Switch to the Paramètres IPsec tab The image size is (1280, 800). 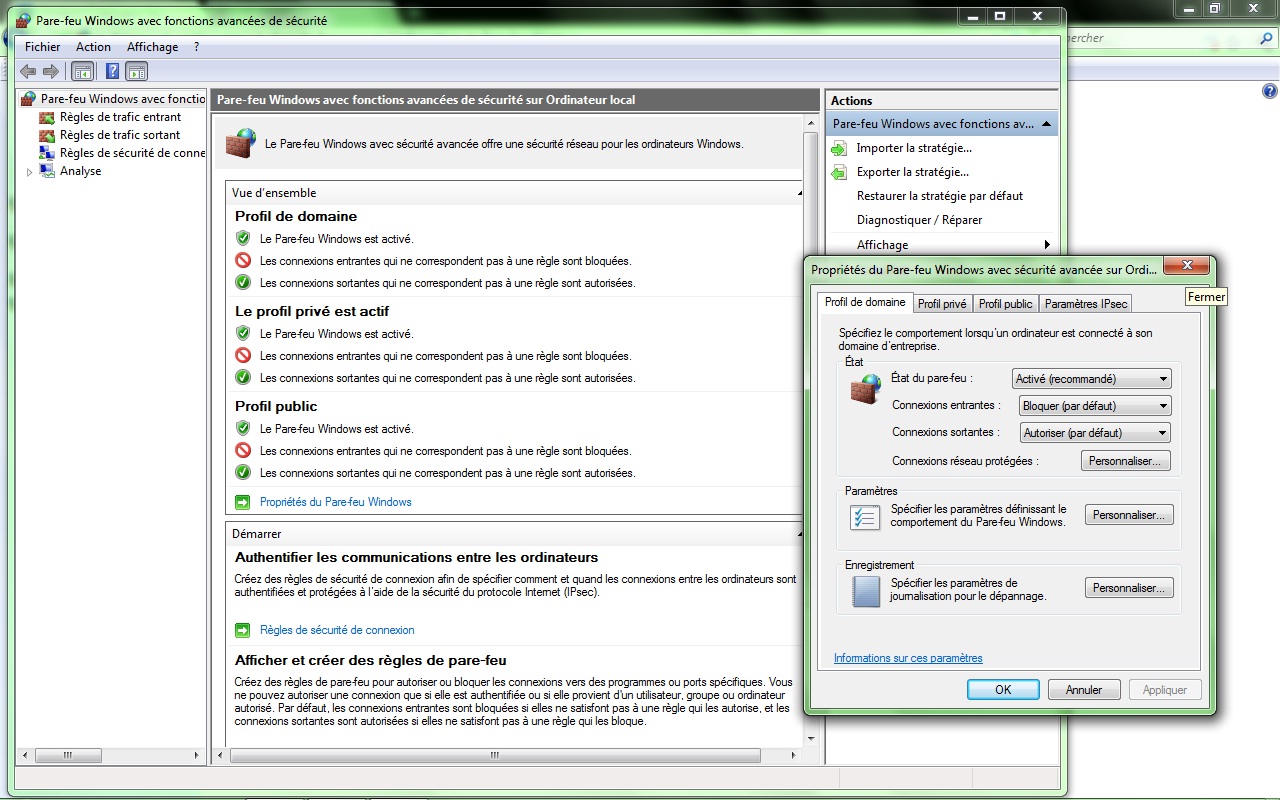[1086, 304]
